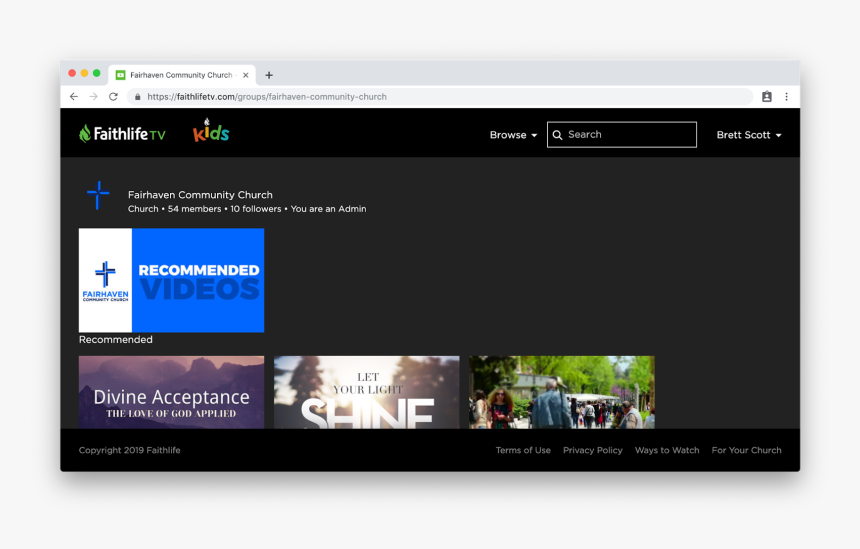Click '54 members' text
Screen dimensions: 860x549
tap(195, 209)
